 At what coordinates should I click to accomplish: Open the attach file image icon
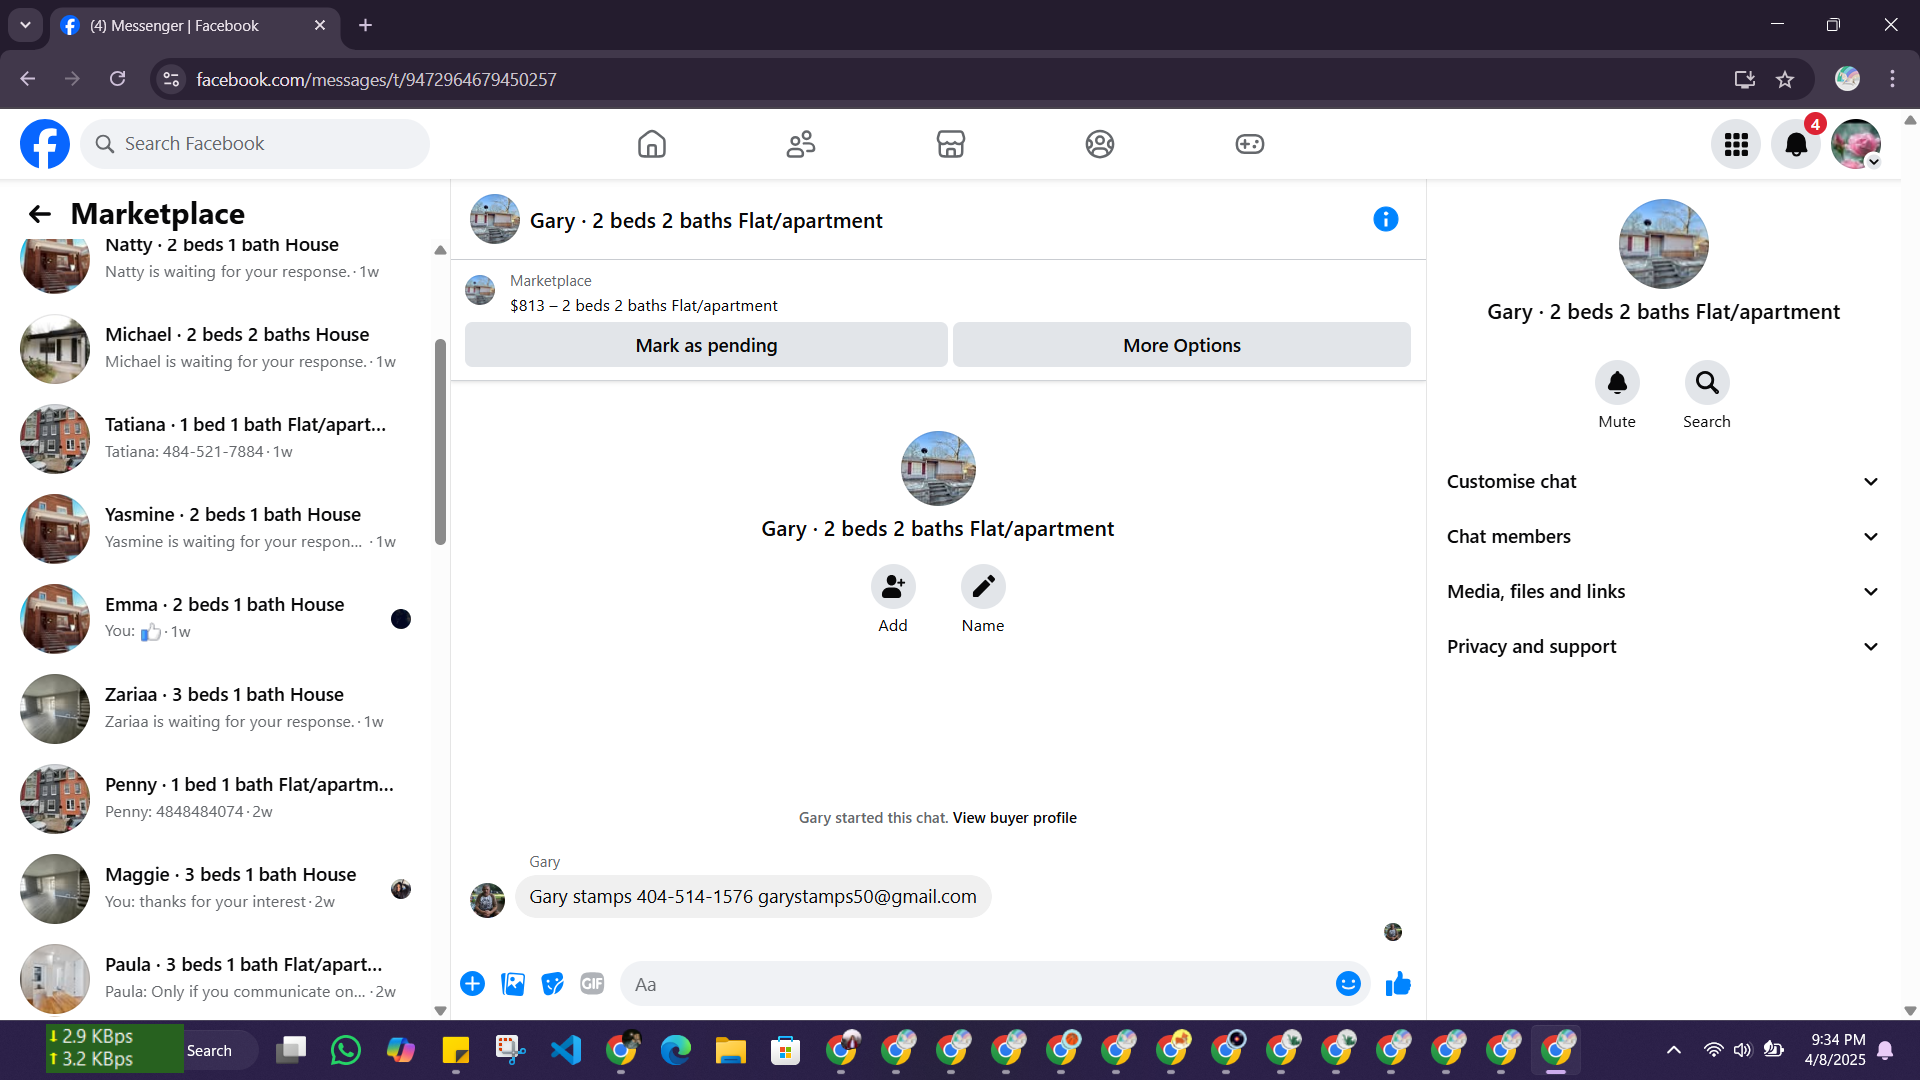513,984
